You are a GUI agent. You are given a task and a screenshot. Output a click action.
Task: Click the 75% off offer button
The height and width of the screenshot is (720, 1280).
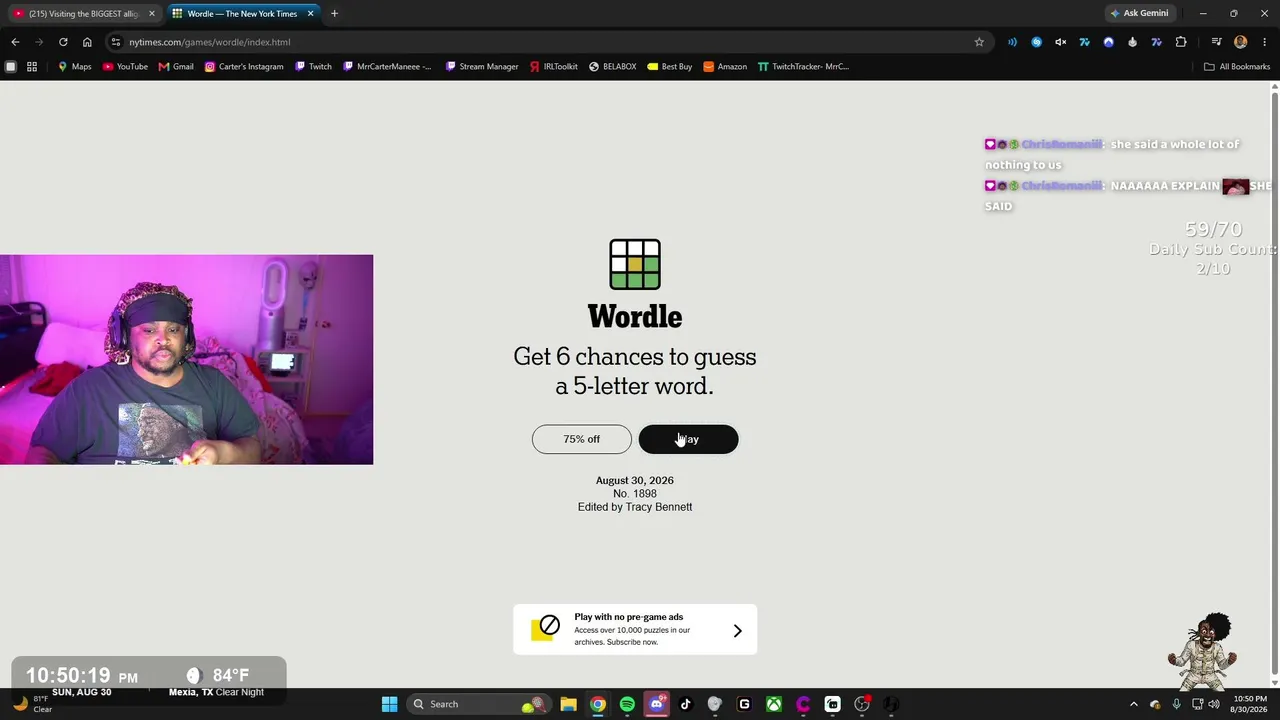[581, 439]
